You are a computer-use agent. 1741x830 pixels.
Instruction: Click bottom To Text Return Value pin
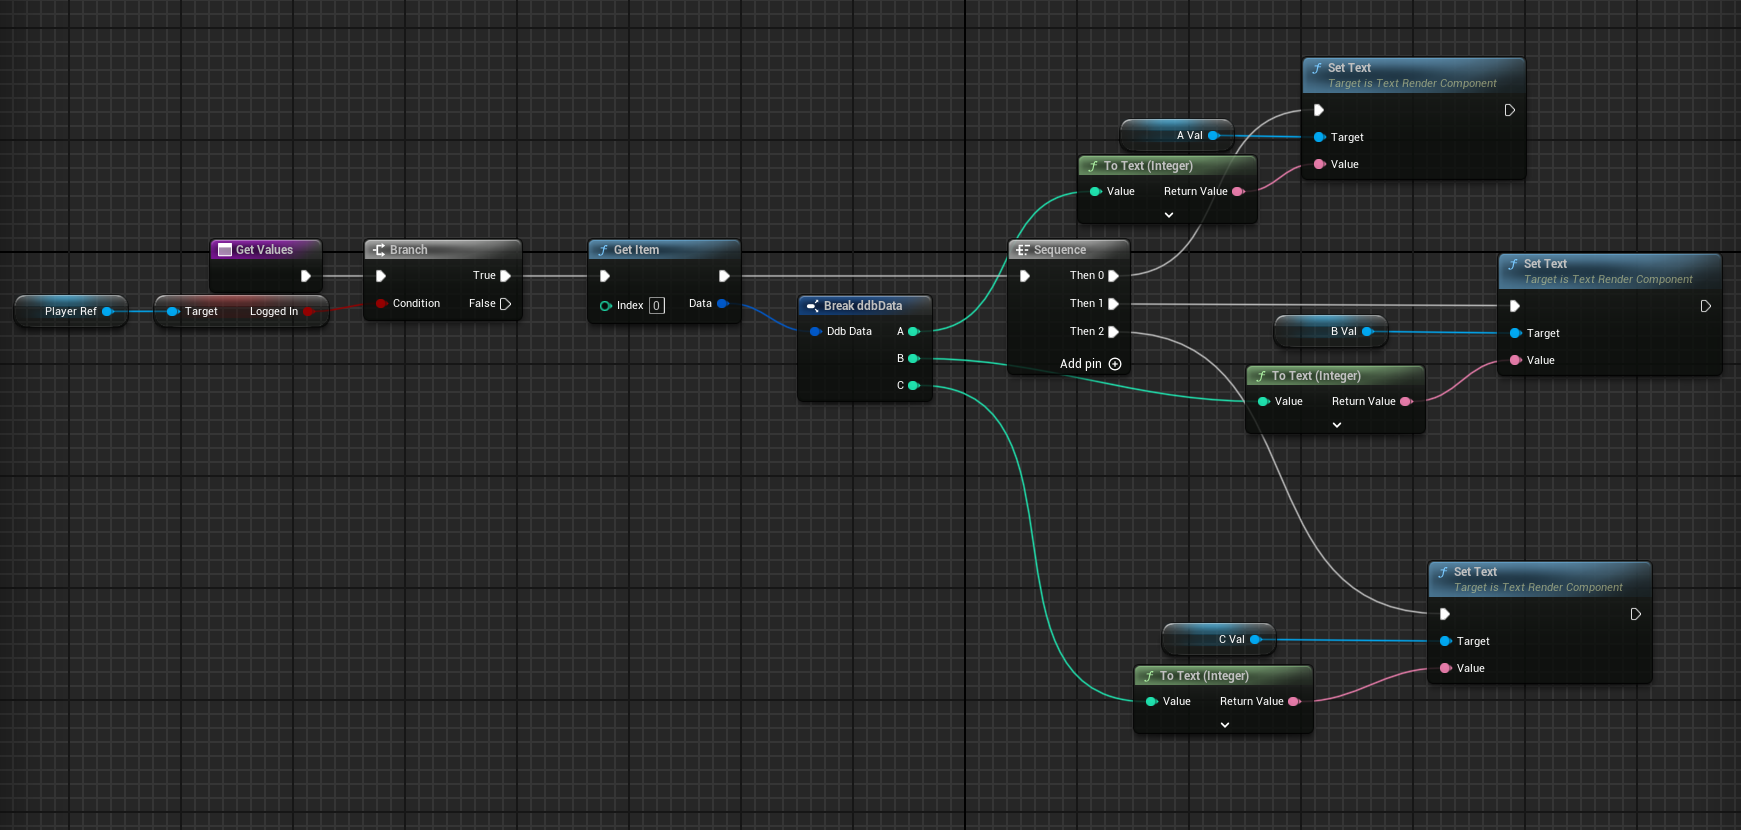pyautogui.click(x=1293, y=702)
